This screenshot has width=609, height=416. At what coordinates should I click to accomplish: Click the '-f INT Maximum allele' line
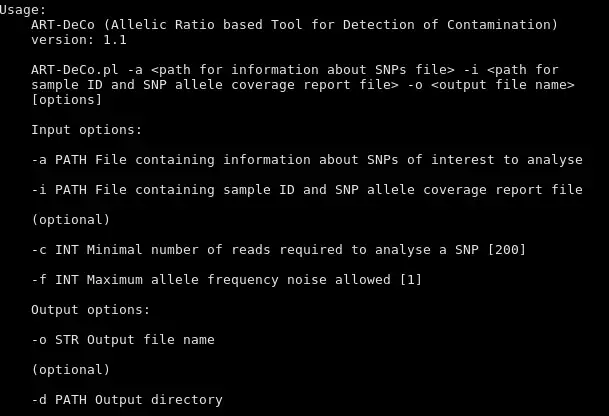coord(226,280)
